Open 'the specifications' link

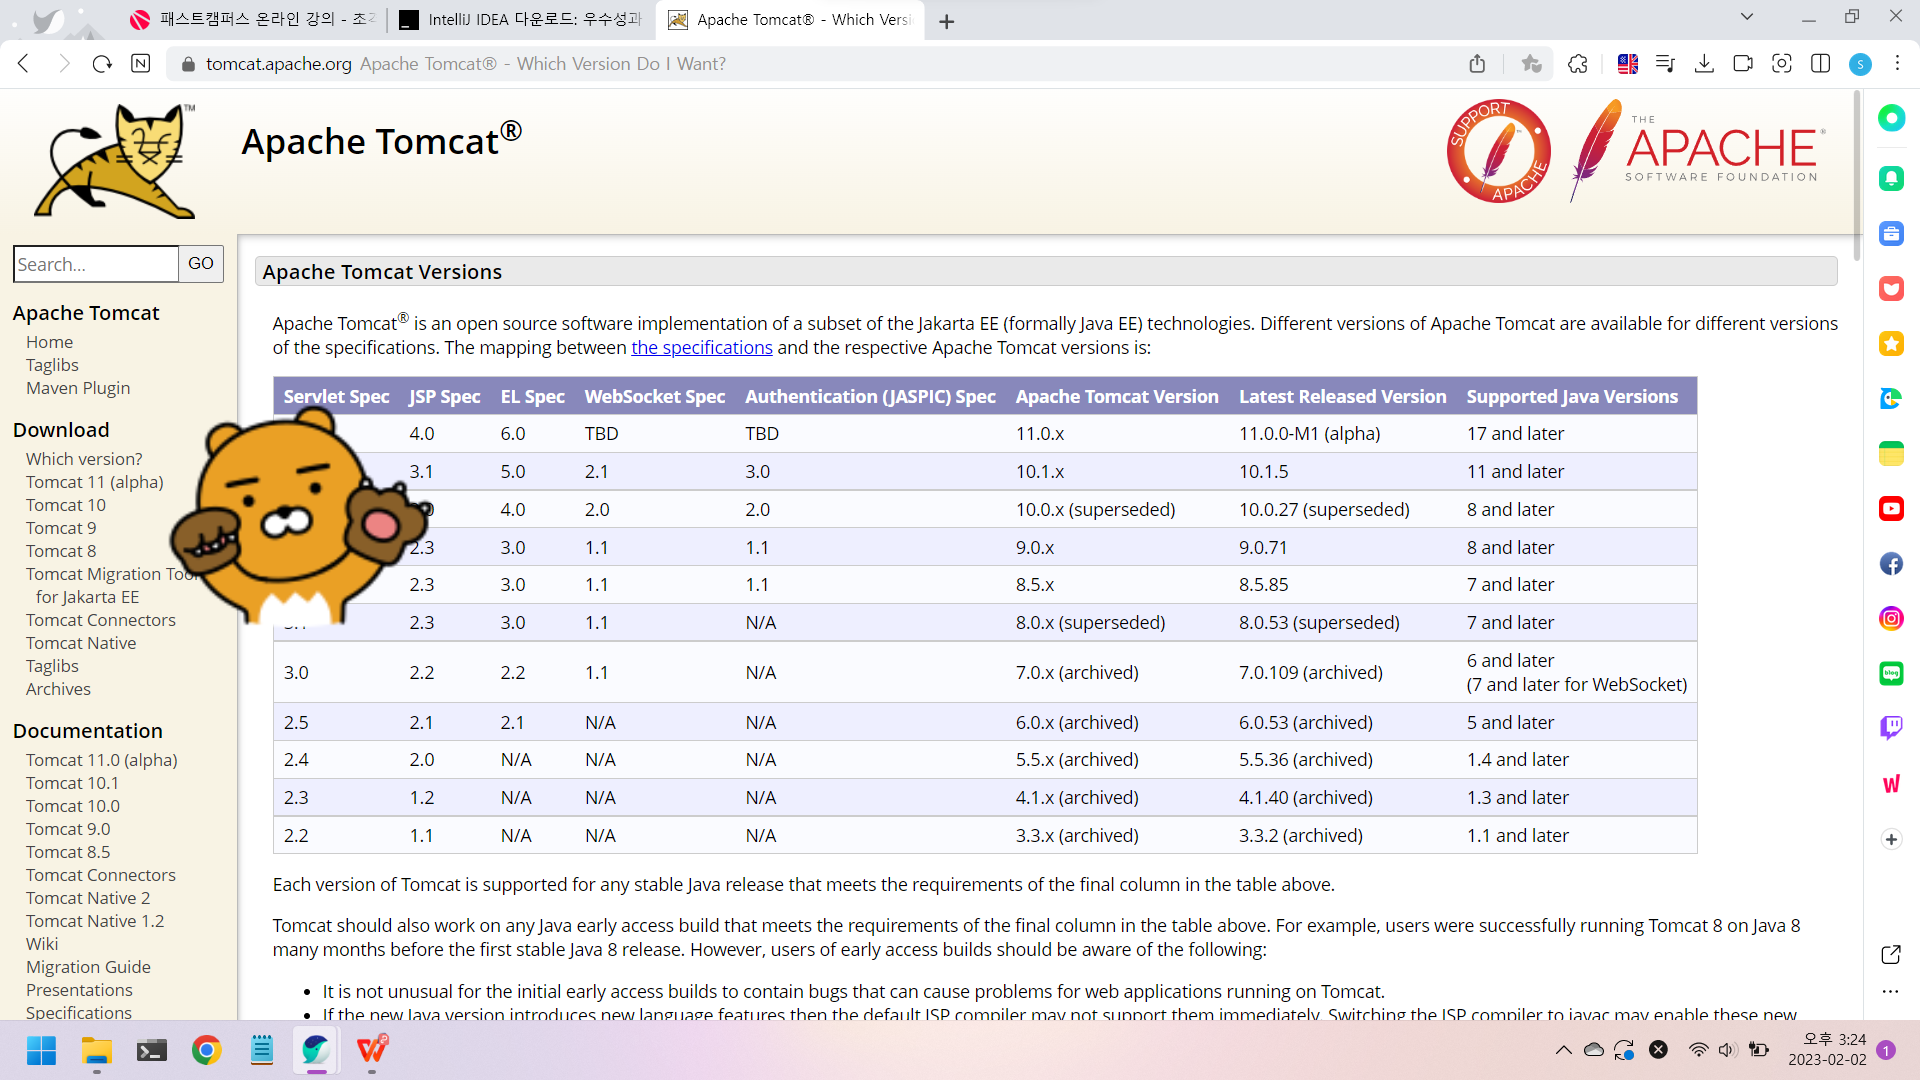tap(702, 348)
